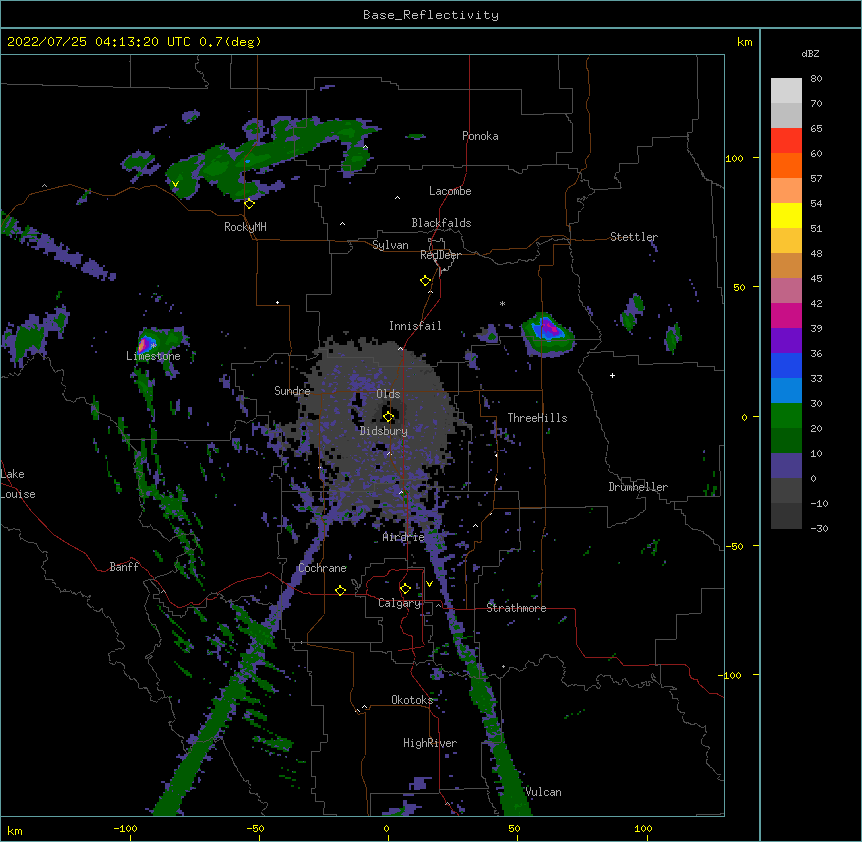This screenshot has height=842, width=862.
Task: Click the -50 tick on the vertical axis
Action: (x=734, y=546)
